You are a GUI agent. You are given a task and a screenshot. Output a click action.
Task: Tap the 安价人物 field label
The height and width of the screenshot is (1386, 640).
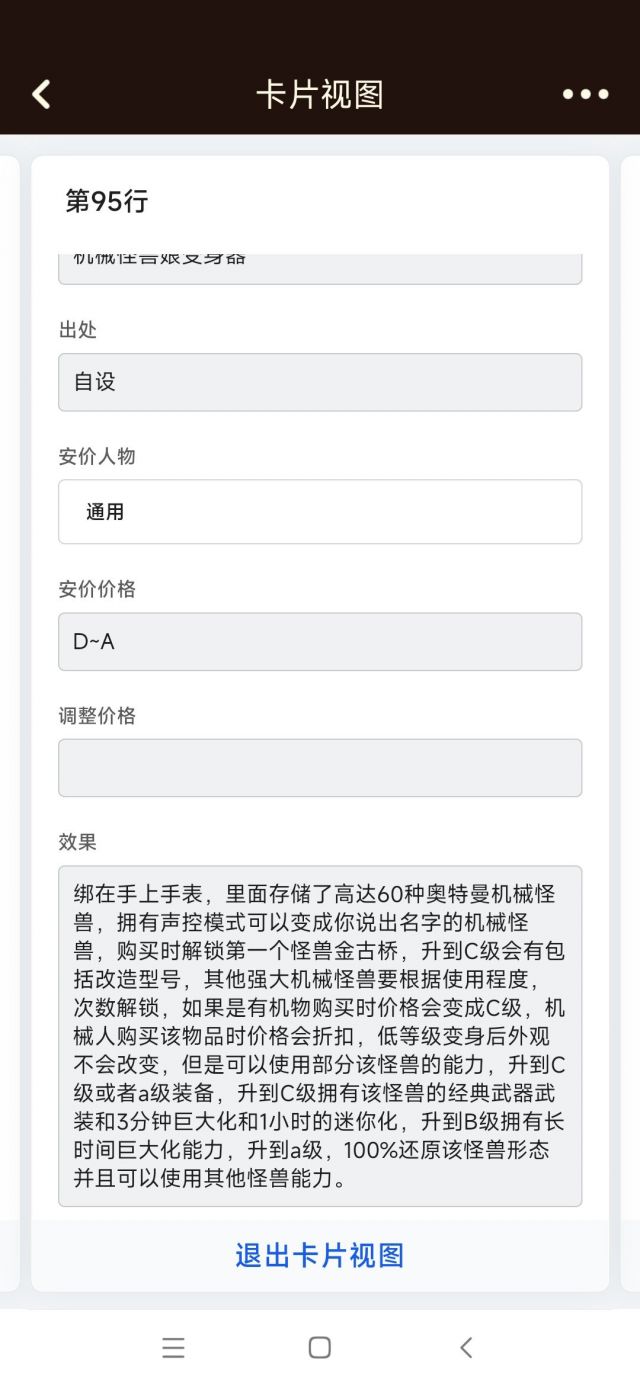pyautogui.click(x=97, y=456)
